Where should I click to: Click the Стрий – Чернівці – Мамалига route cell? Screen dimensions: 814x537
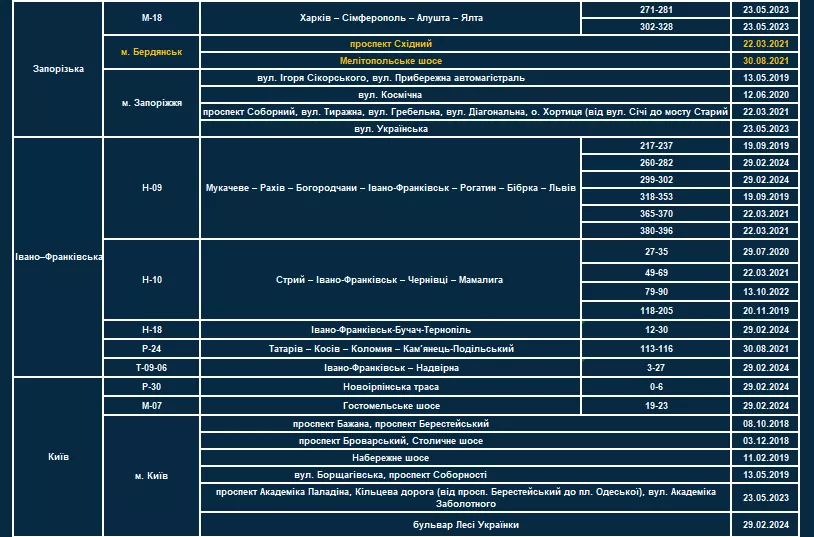pos(391,280)
